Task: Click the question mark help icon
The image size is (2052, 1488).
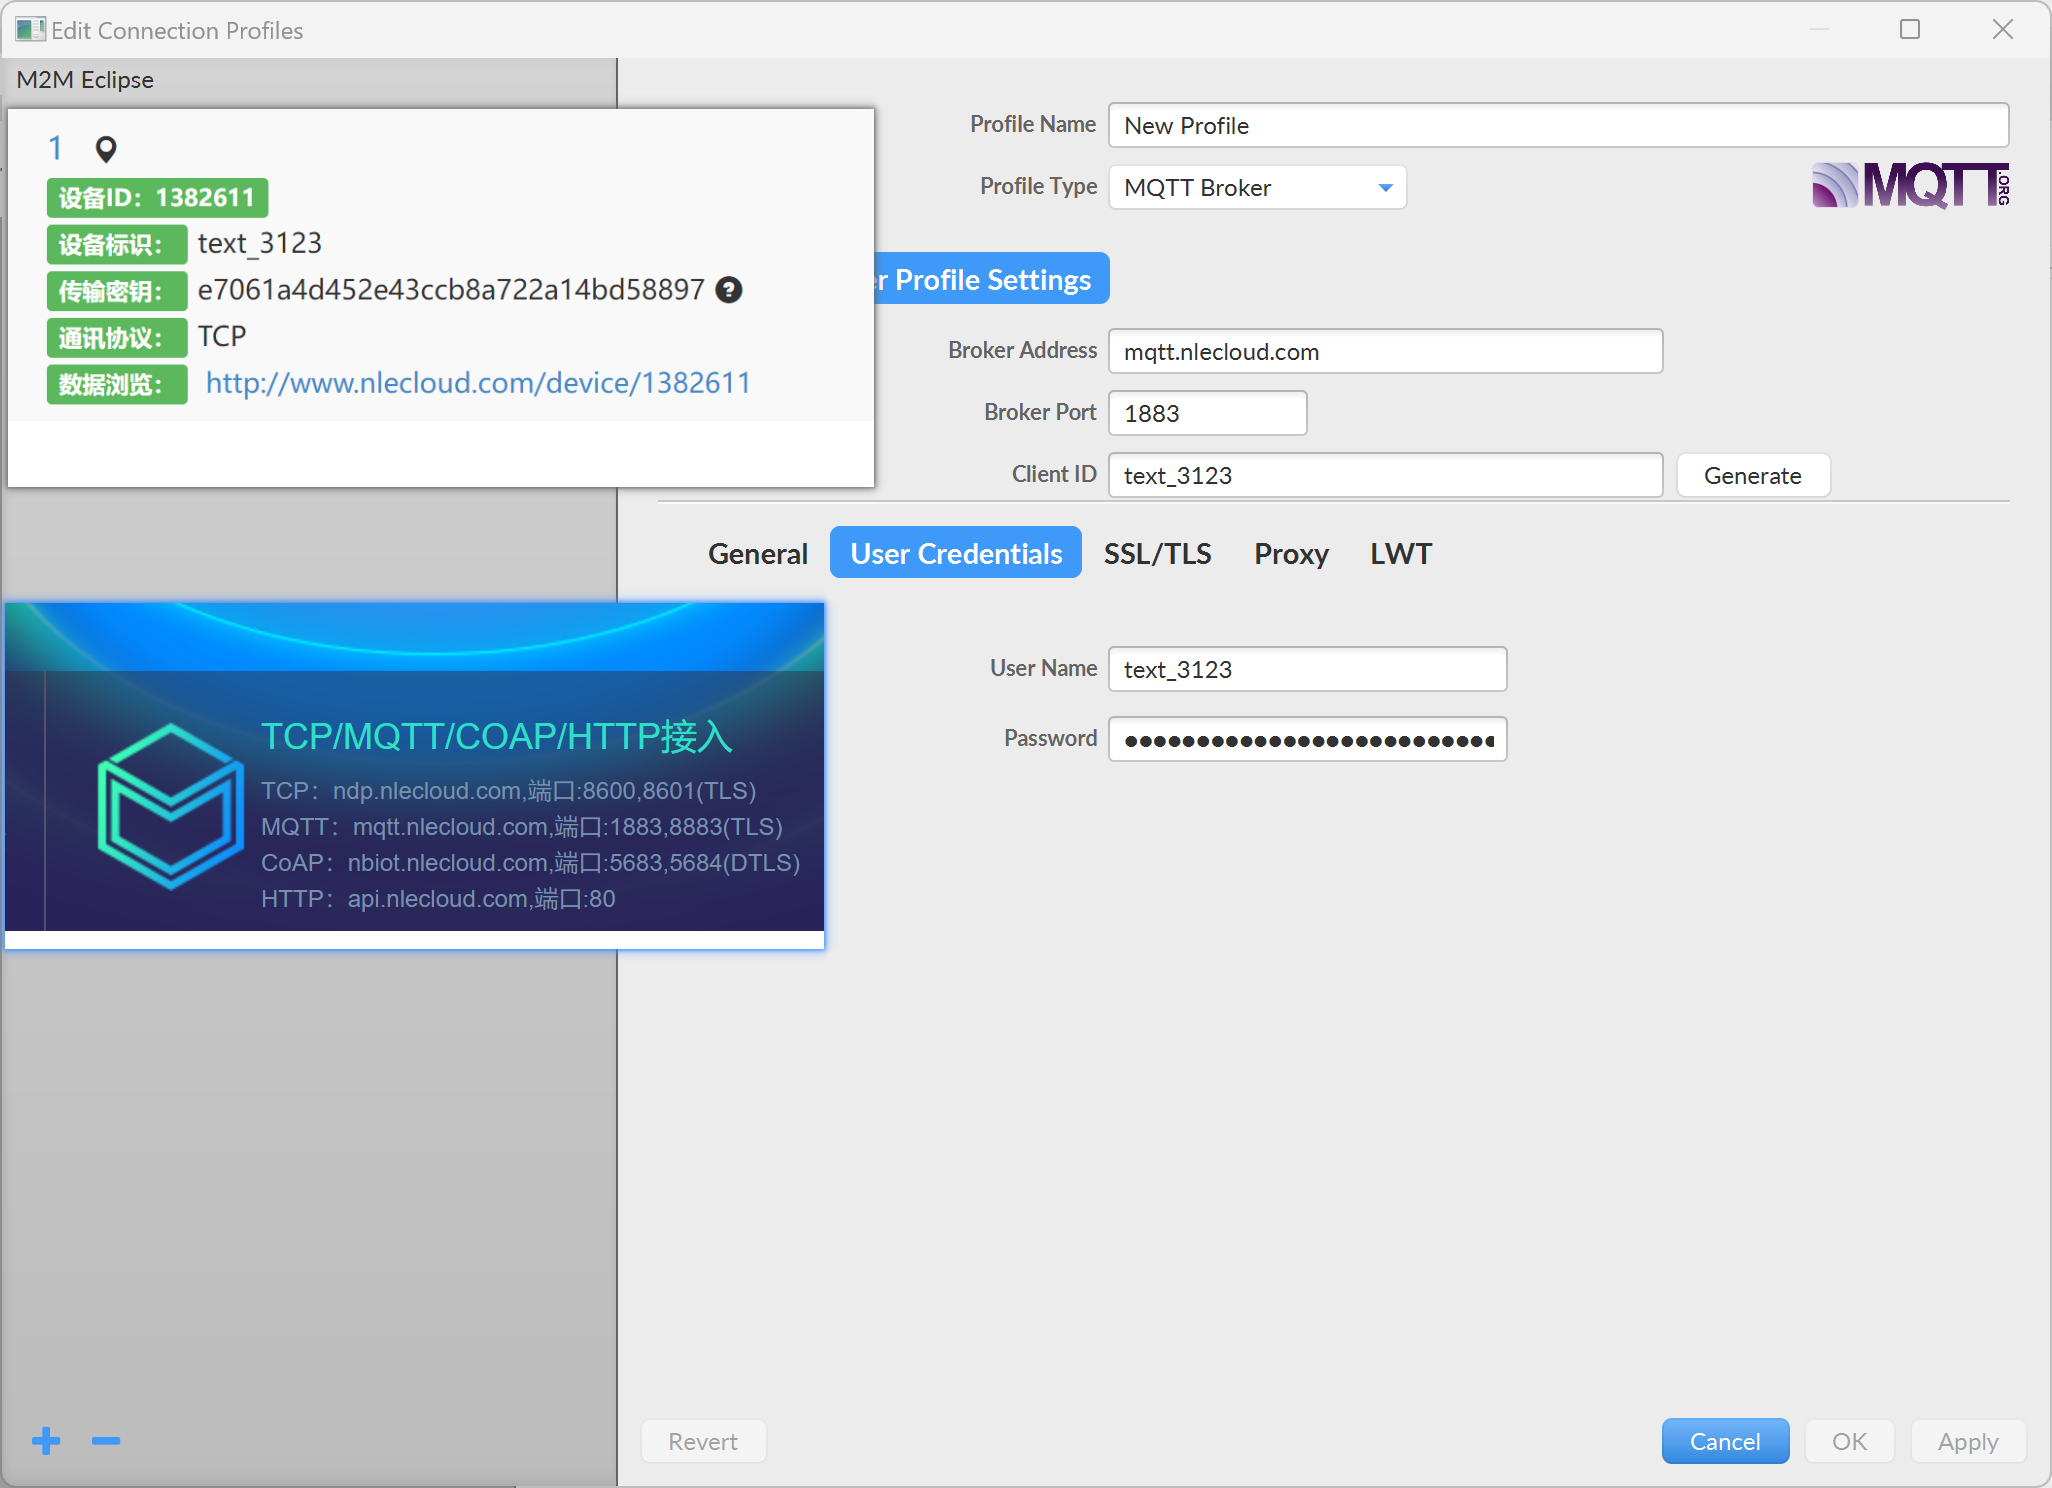Action: click(x=729, y=290)
